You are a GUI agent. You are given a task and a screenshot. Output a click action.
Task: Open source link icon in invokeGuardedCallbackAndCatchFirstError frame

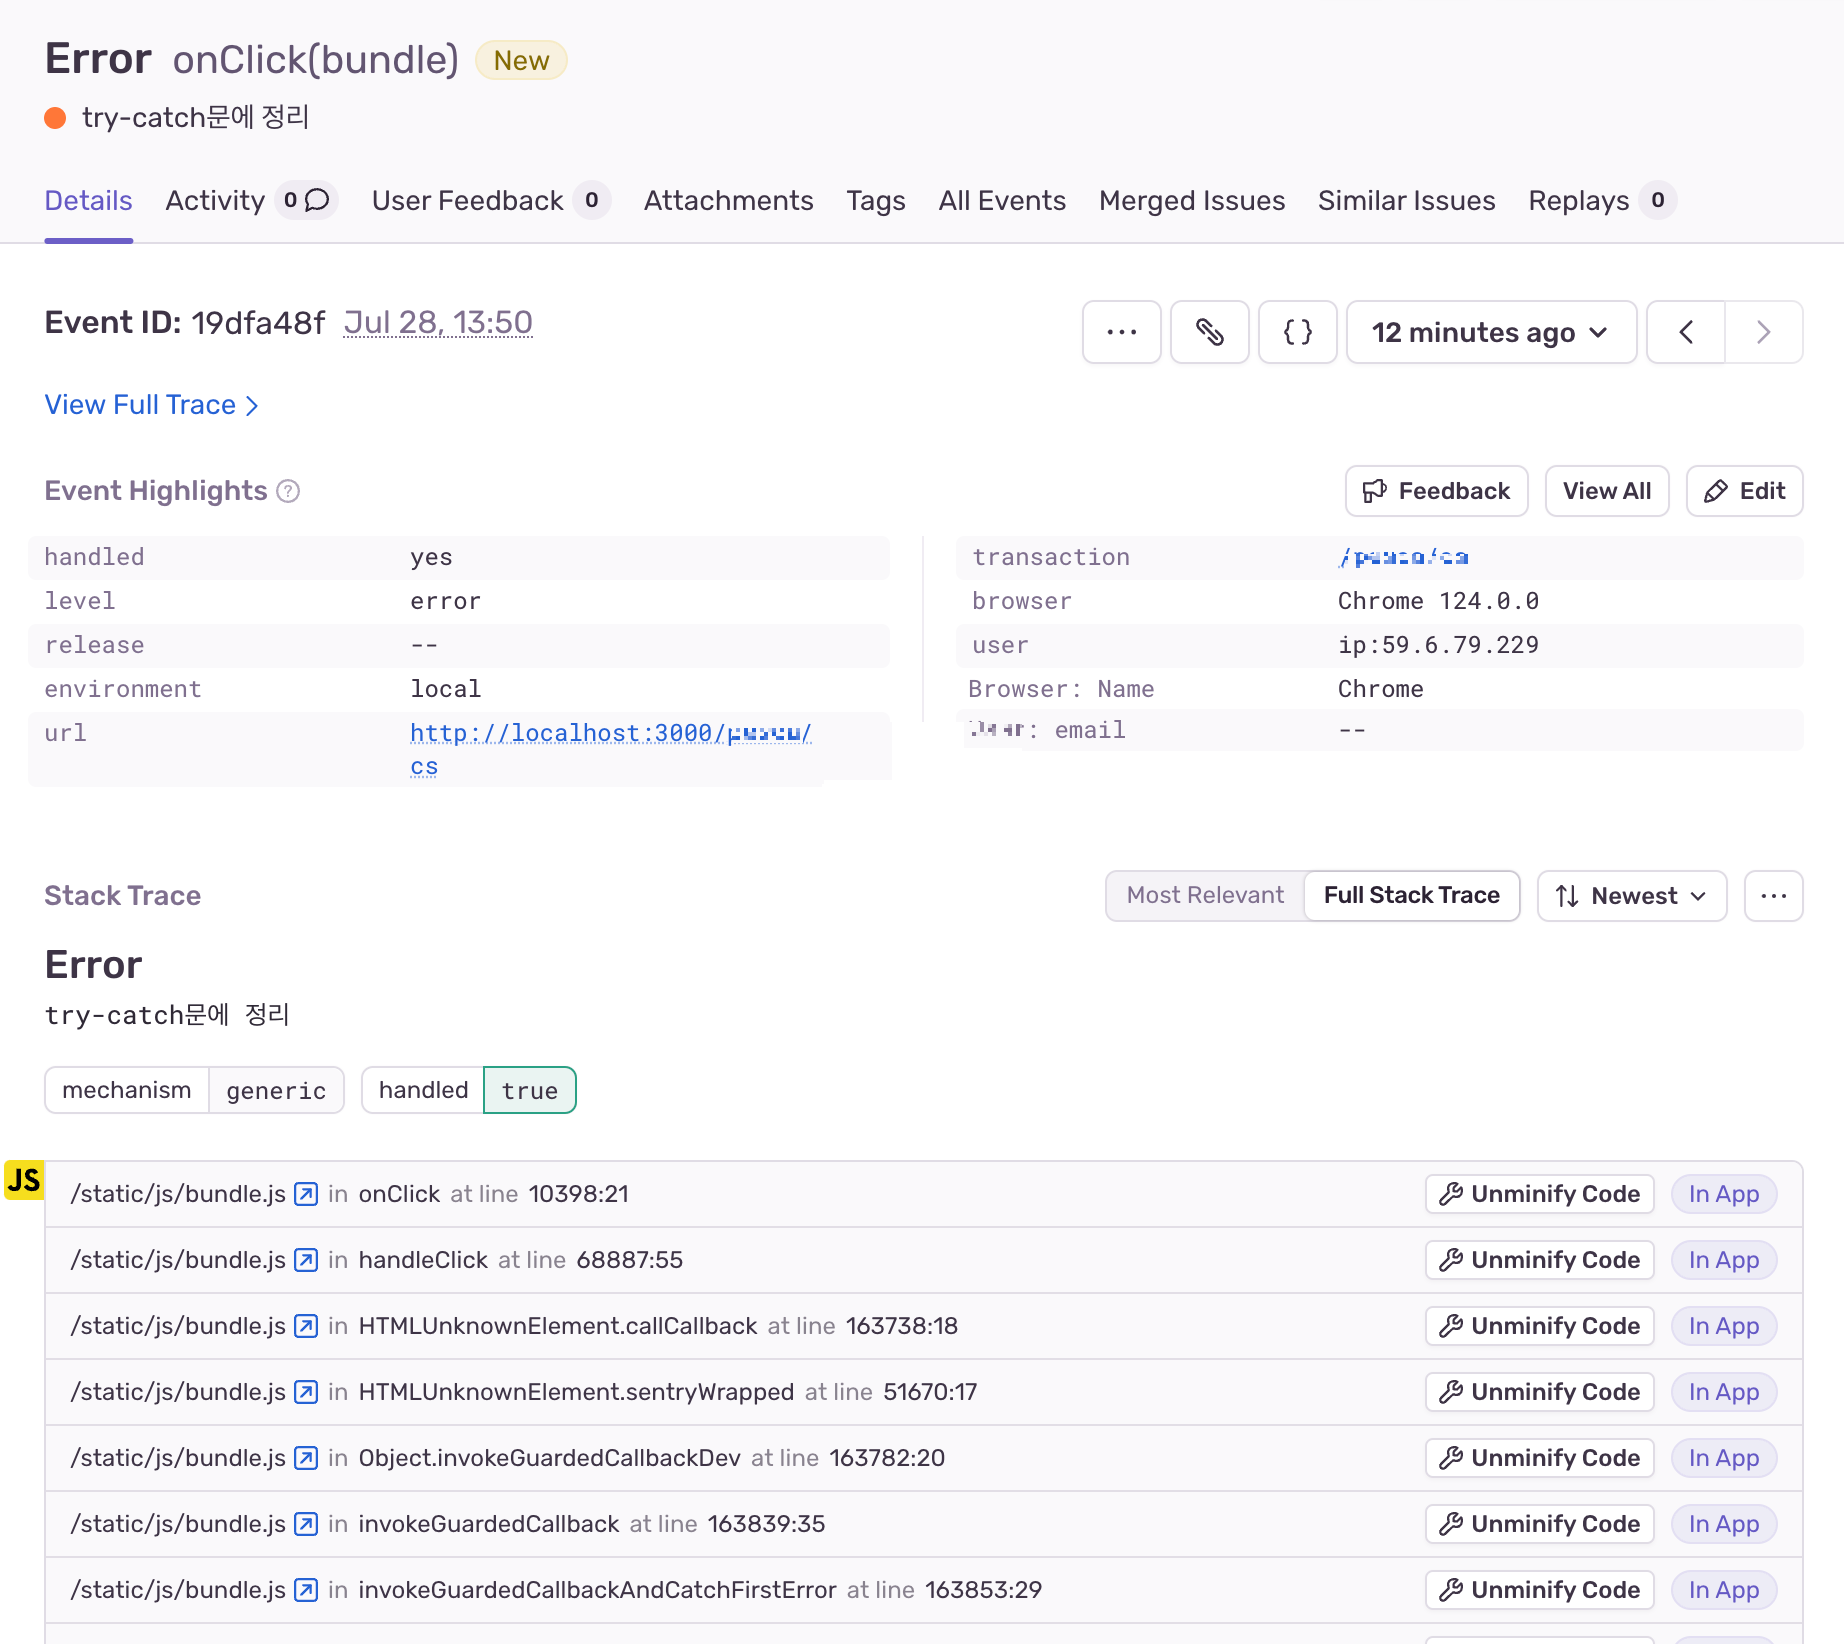coord(306,1590)
